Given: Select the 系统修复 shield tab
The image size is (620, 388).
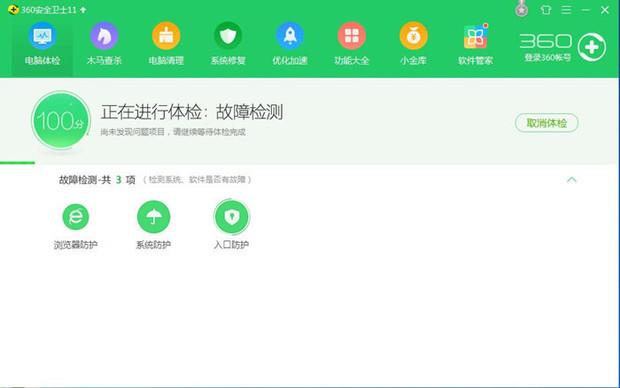Looking at the screenshot, I should pos(228,44).
